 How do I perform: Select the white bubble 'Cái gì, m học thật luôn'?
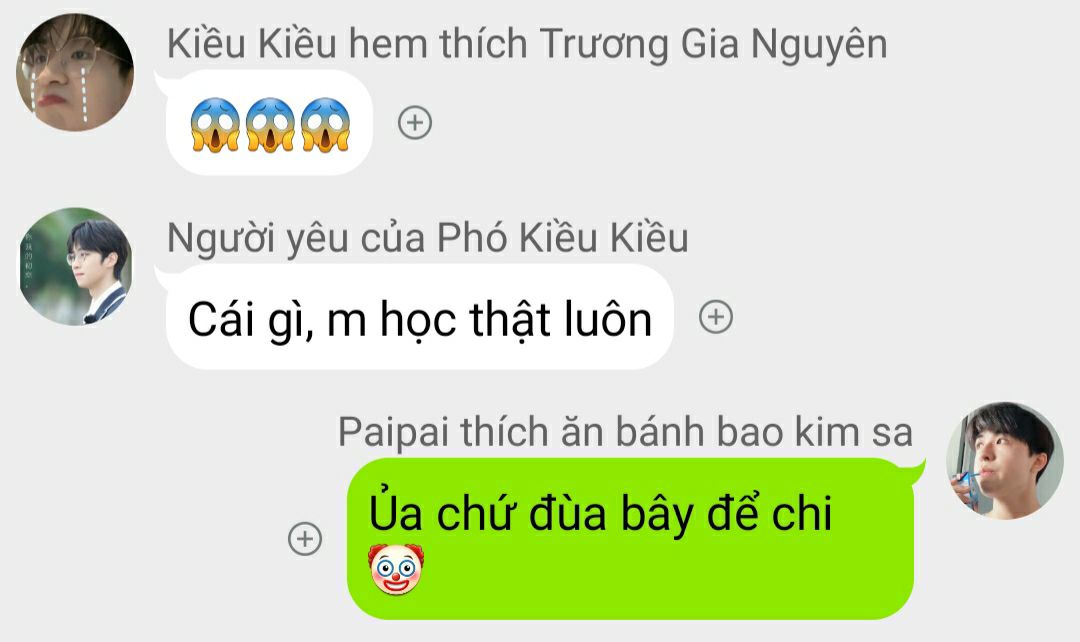tap(419, 318)
